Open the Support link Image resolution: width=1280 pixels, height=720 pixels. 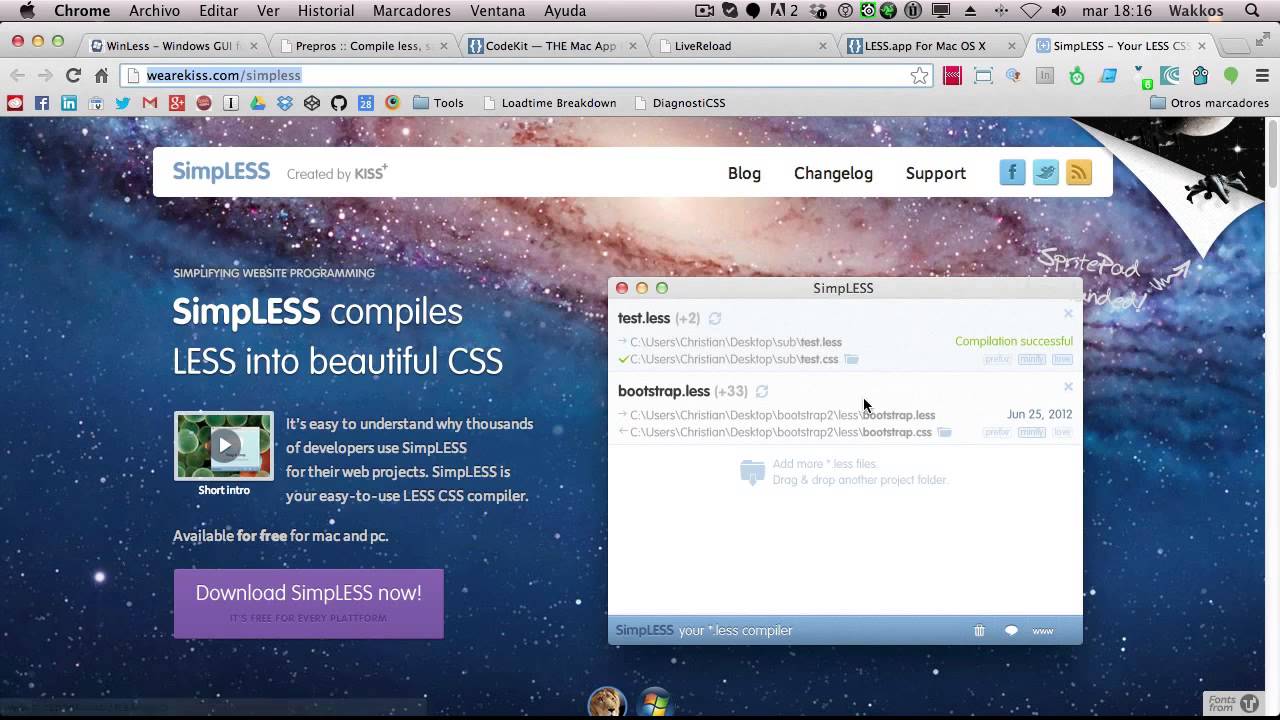(935, 173)
